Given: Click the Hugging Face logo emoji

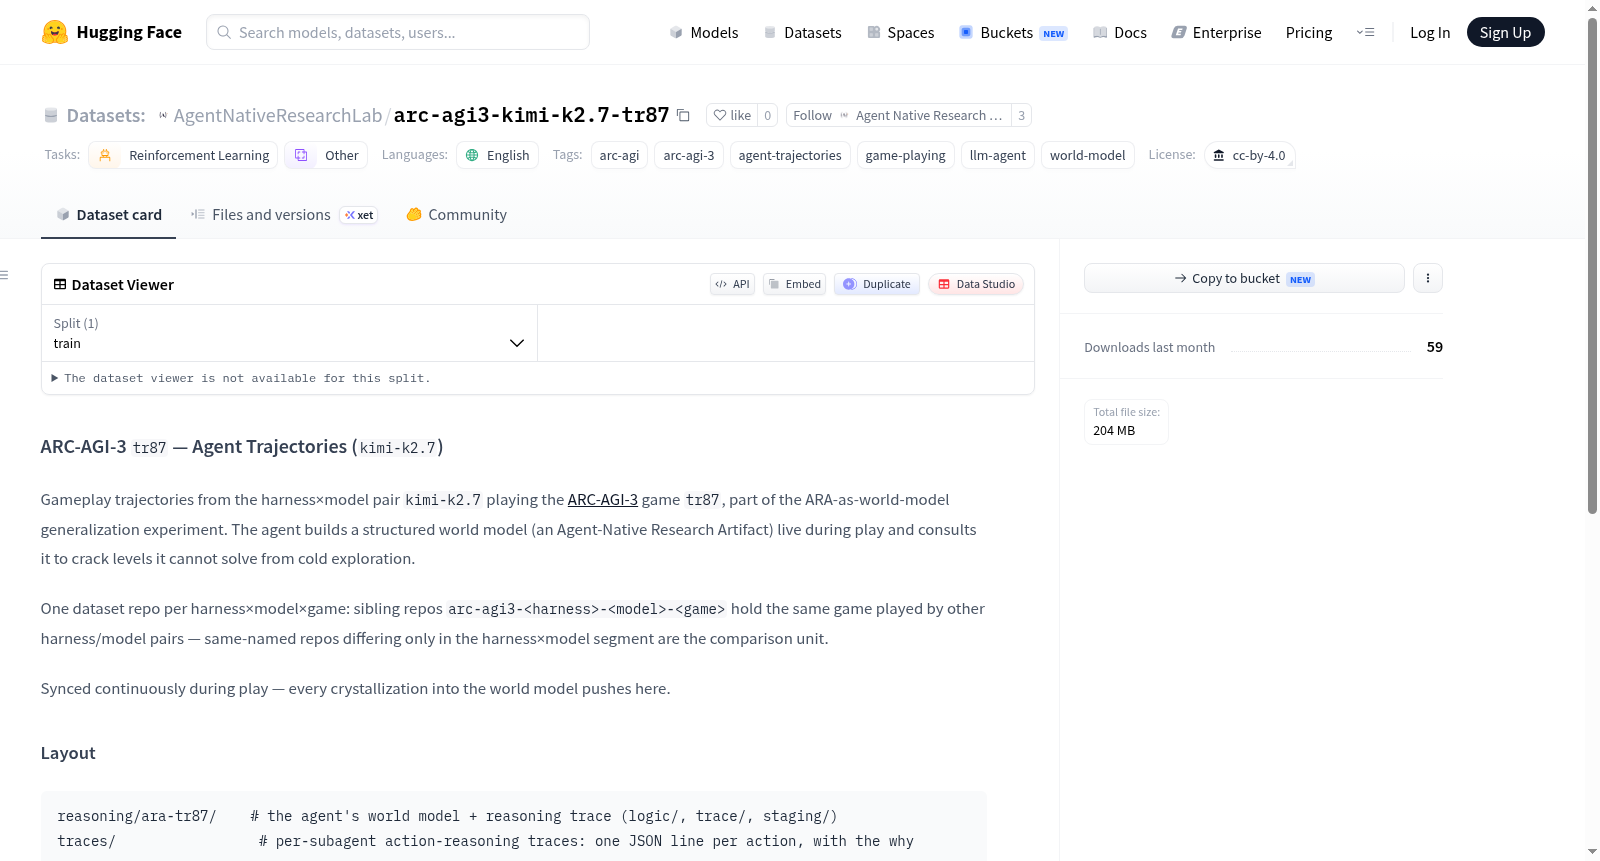Looking at the screenshot, I should [55, 32].
